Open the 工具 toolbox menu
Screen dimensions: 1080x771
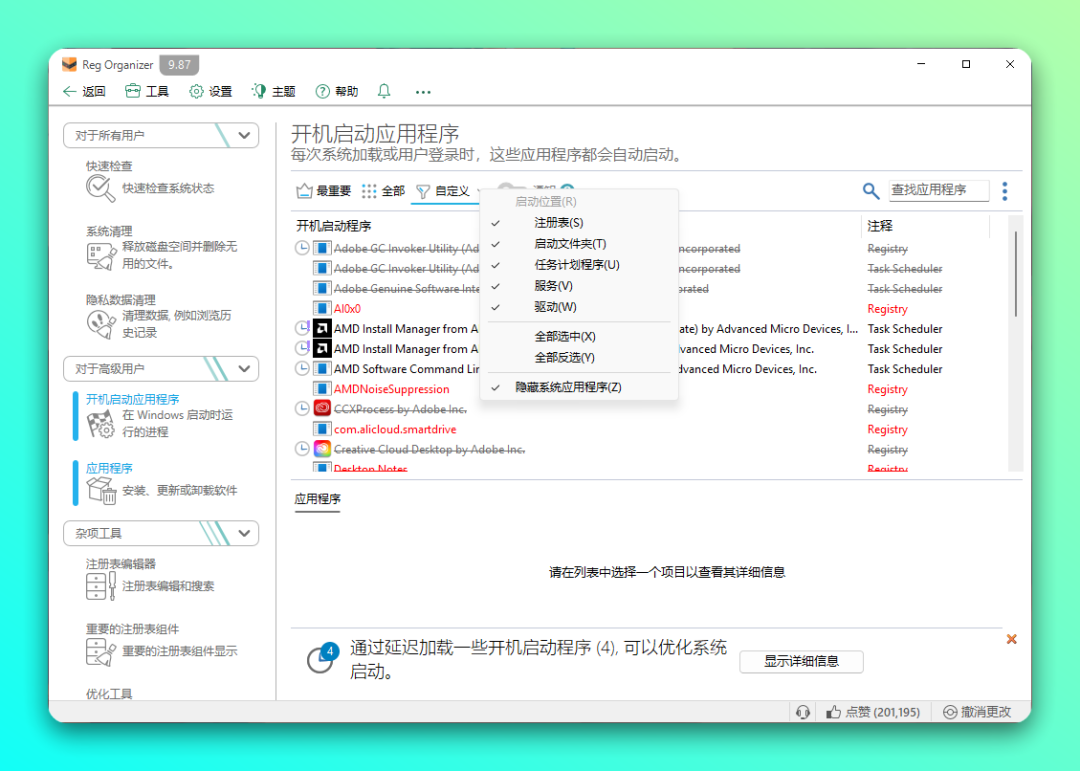[x=147, y=92]
